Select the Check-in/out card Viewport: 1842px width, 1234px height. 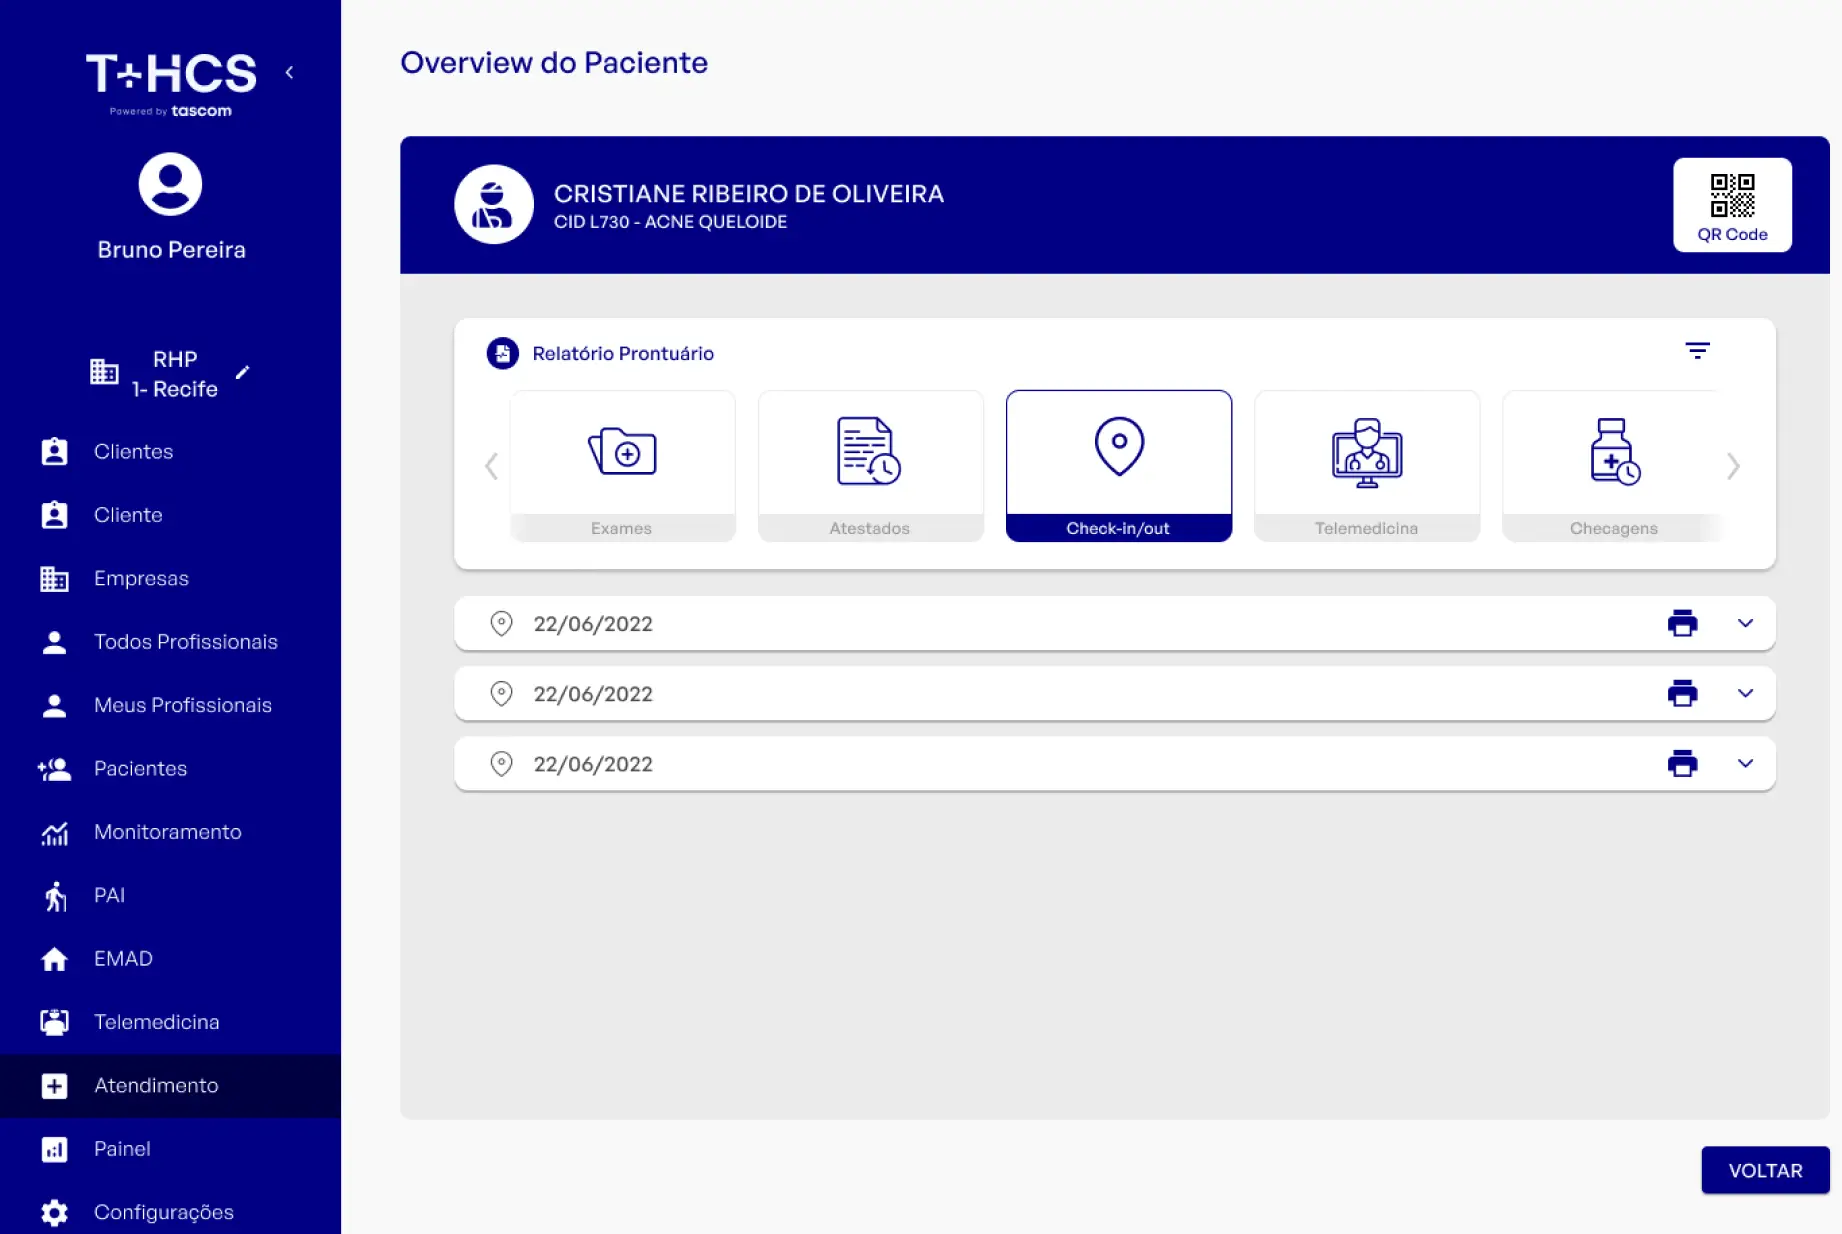(x=1118, y=466)
